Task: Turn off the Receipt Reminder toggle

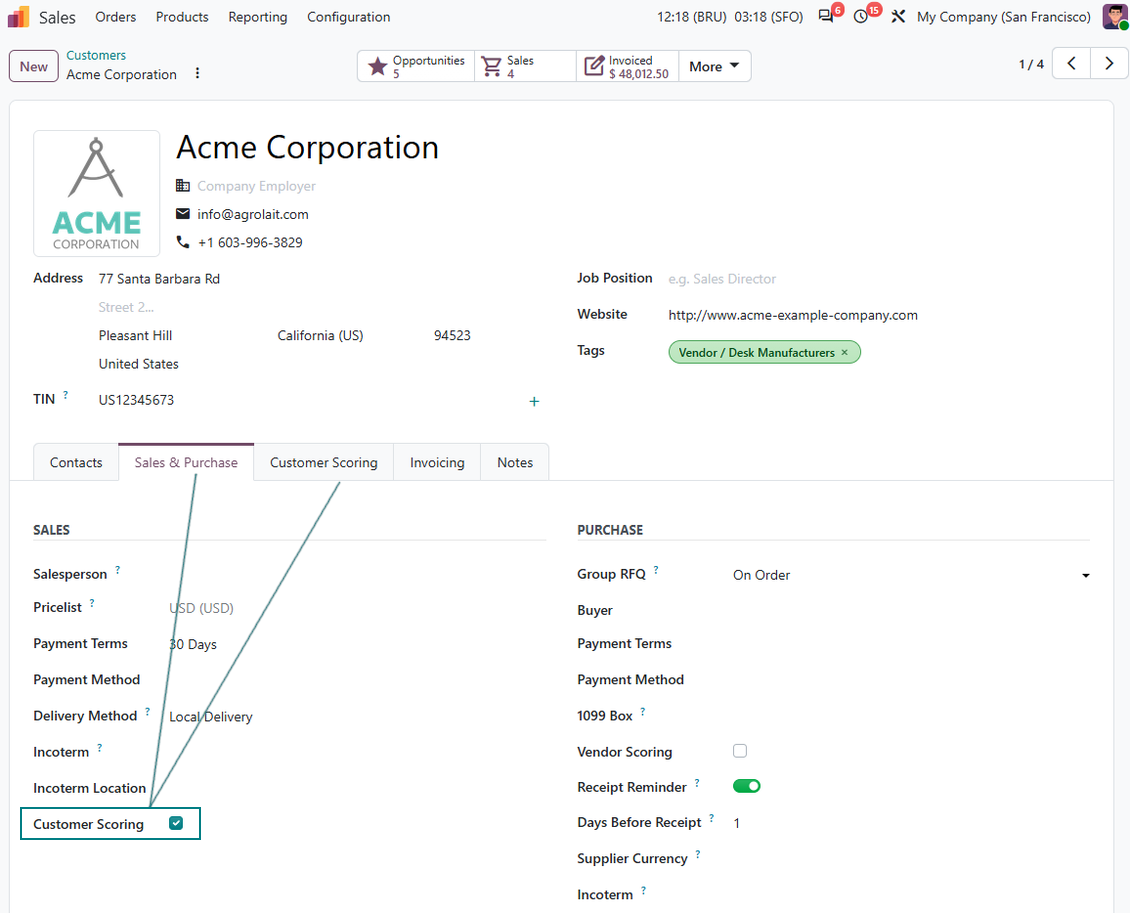Action: 747,786
